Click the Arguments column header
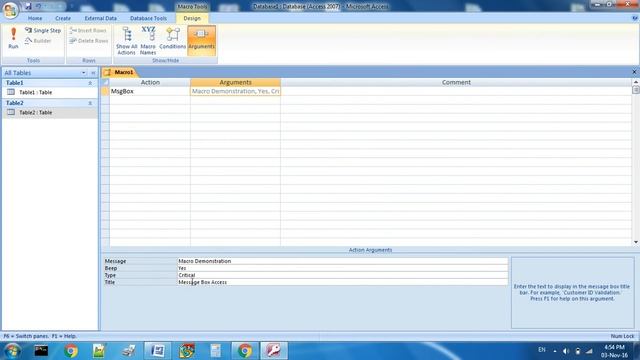 pyautogui.click(x=236, y=82)
